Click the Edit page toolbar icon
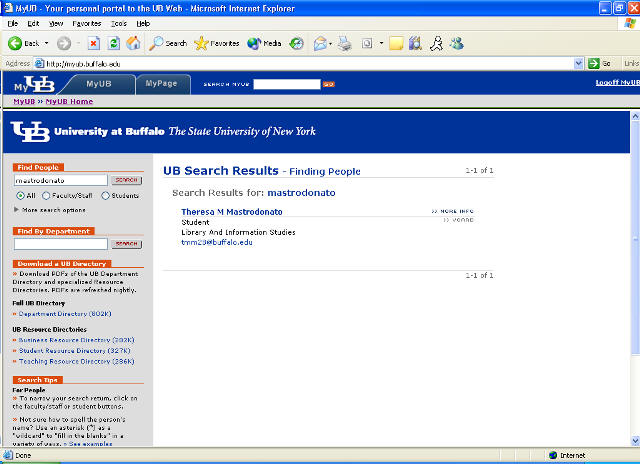640x464 pixels. click(367, 43)
